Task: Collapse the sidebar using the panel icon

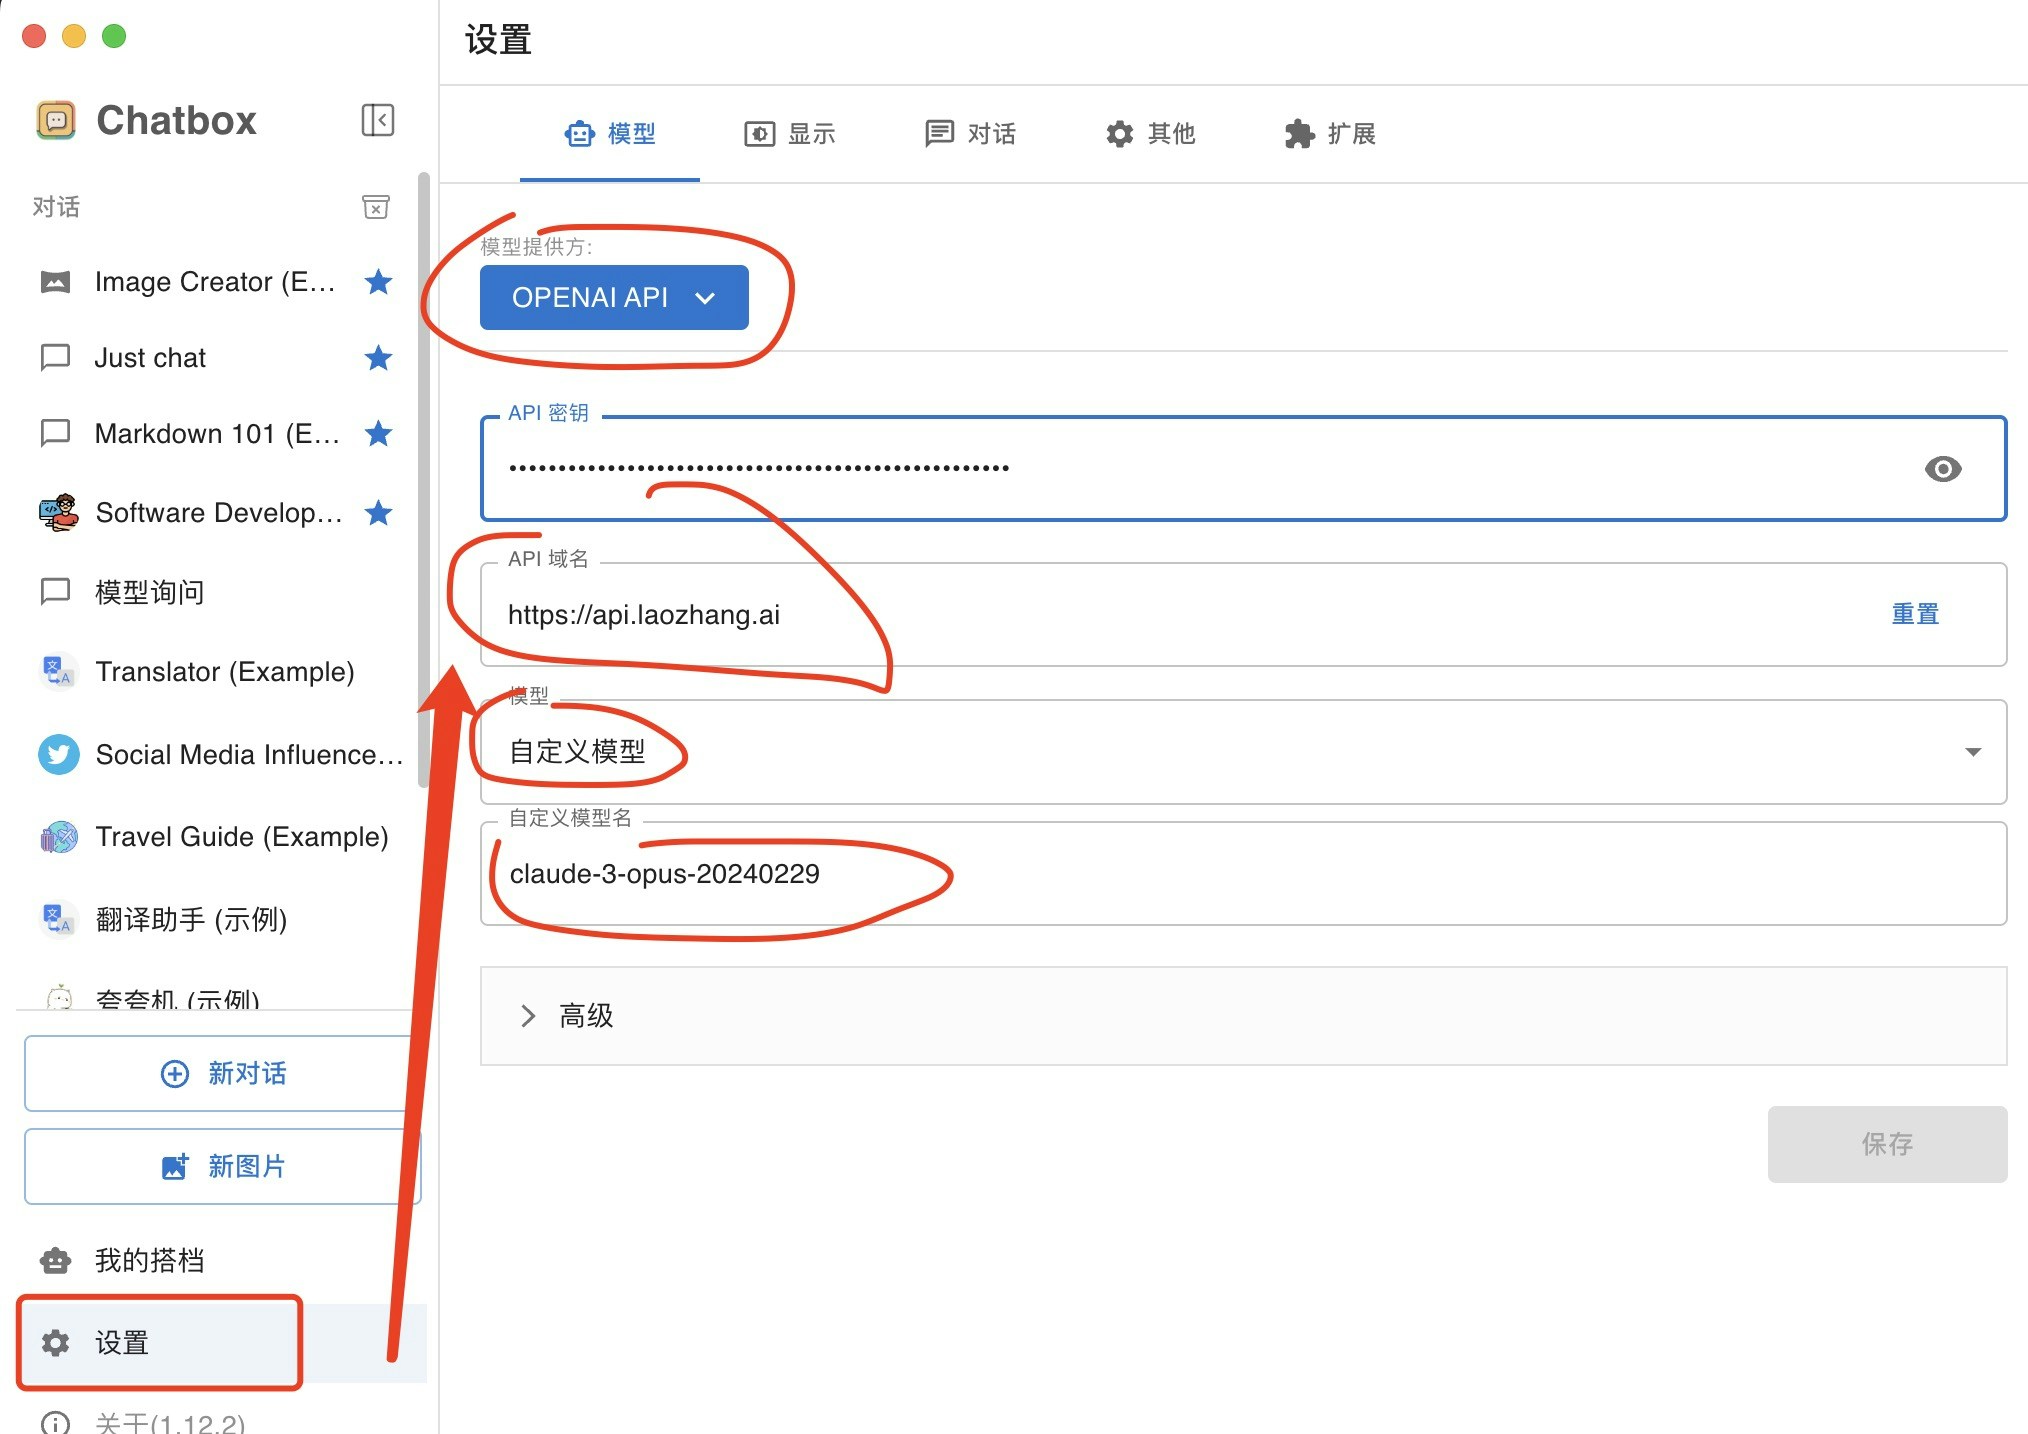Action: (x=378, y=120)
